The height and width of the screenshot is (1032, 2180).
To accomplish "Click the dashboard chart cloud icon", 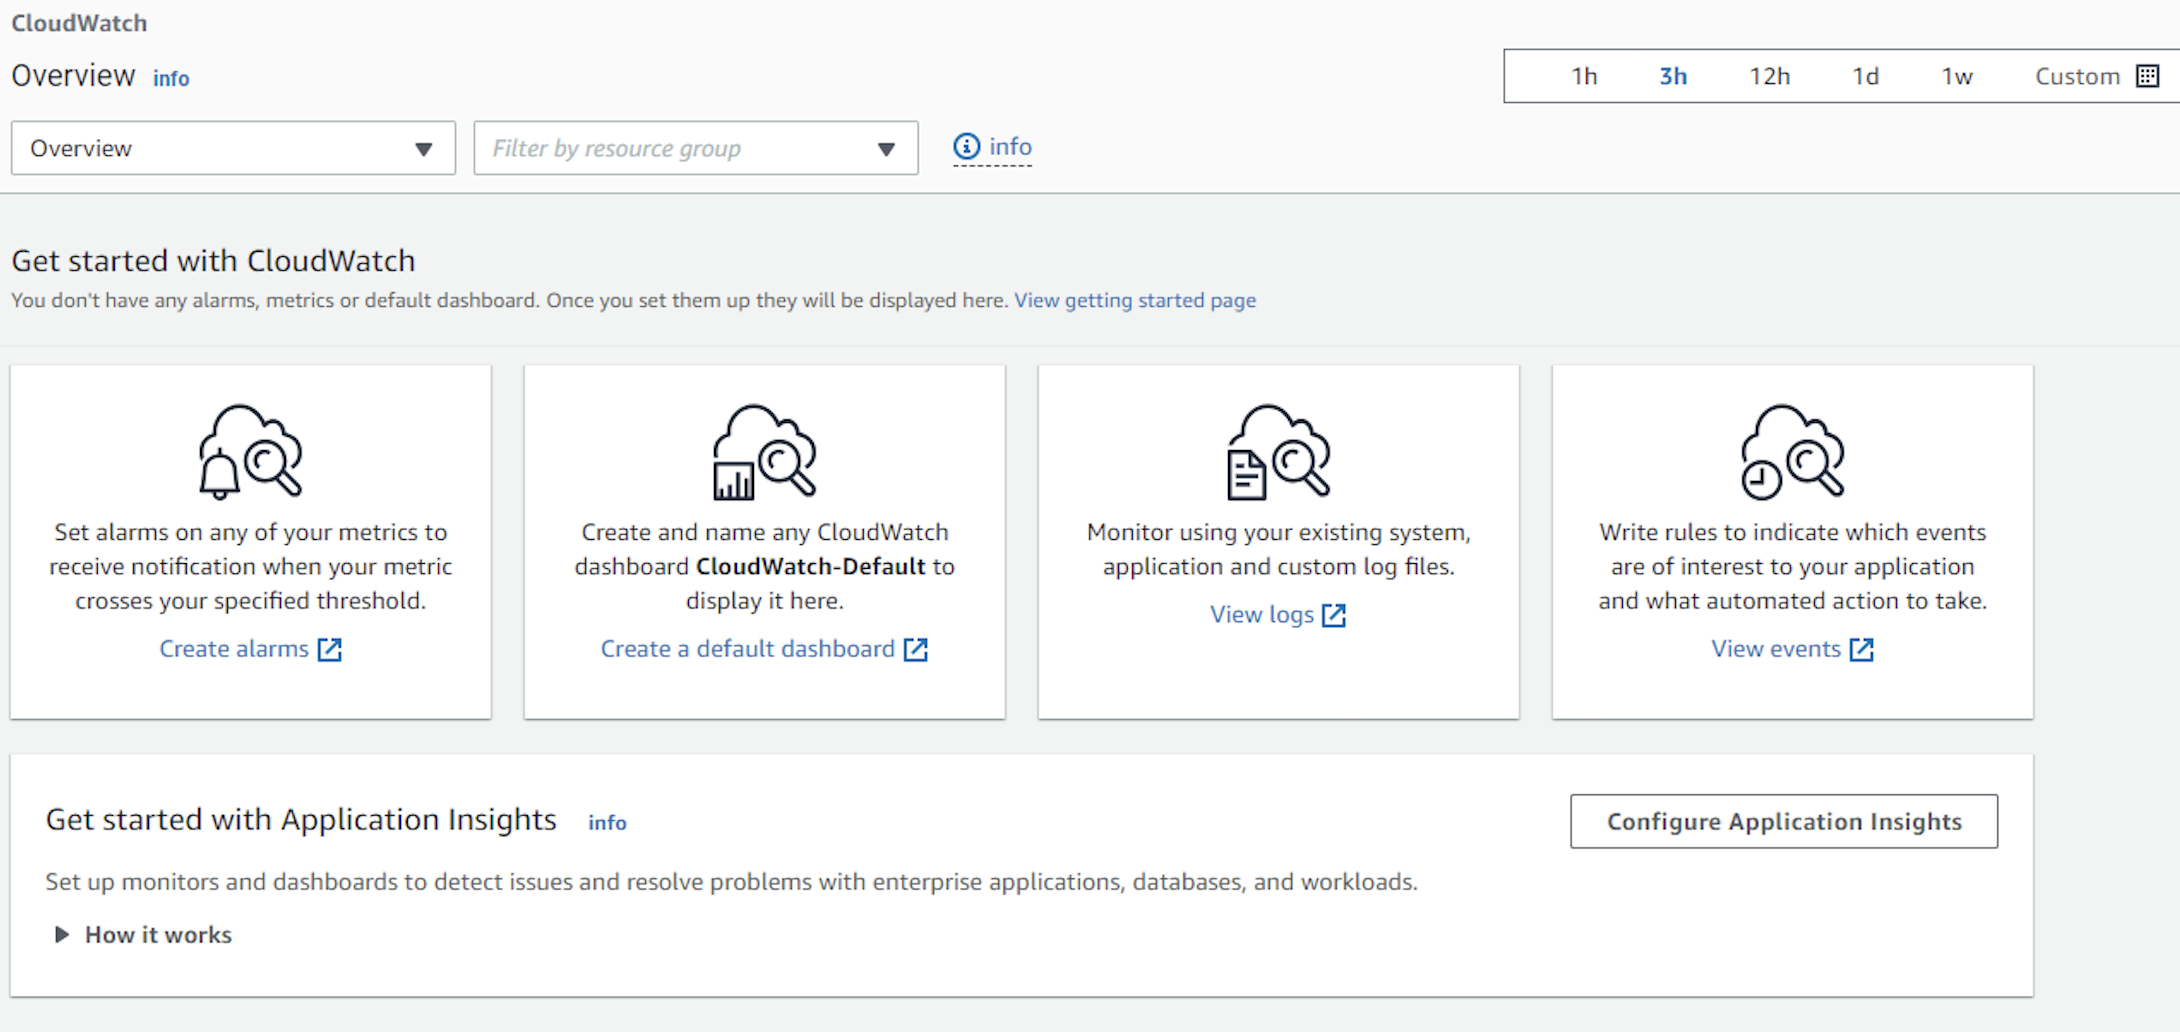I will [764, 451].
